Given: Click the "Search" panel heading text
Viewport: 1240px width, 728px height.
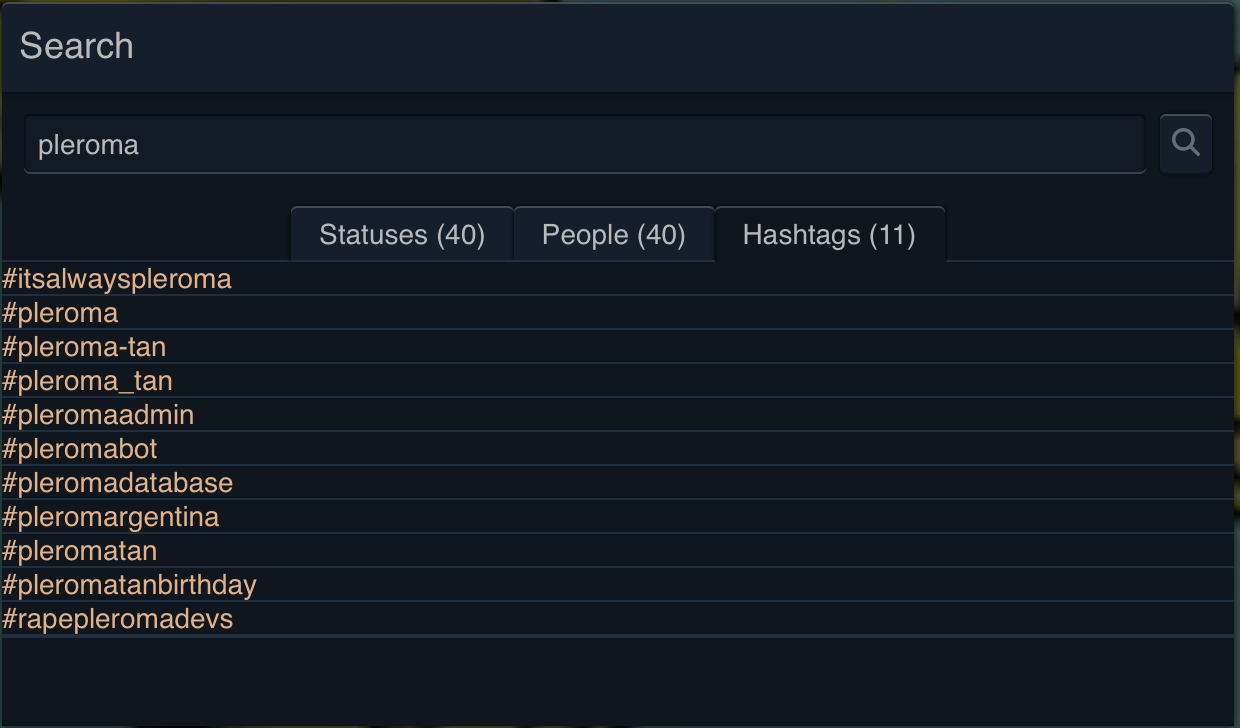Looking at the screenshot, I should pos(77,46).
